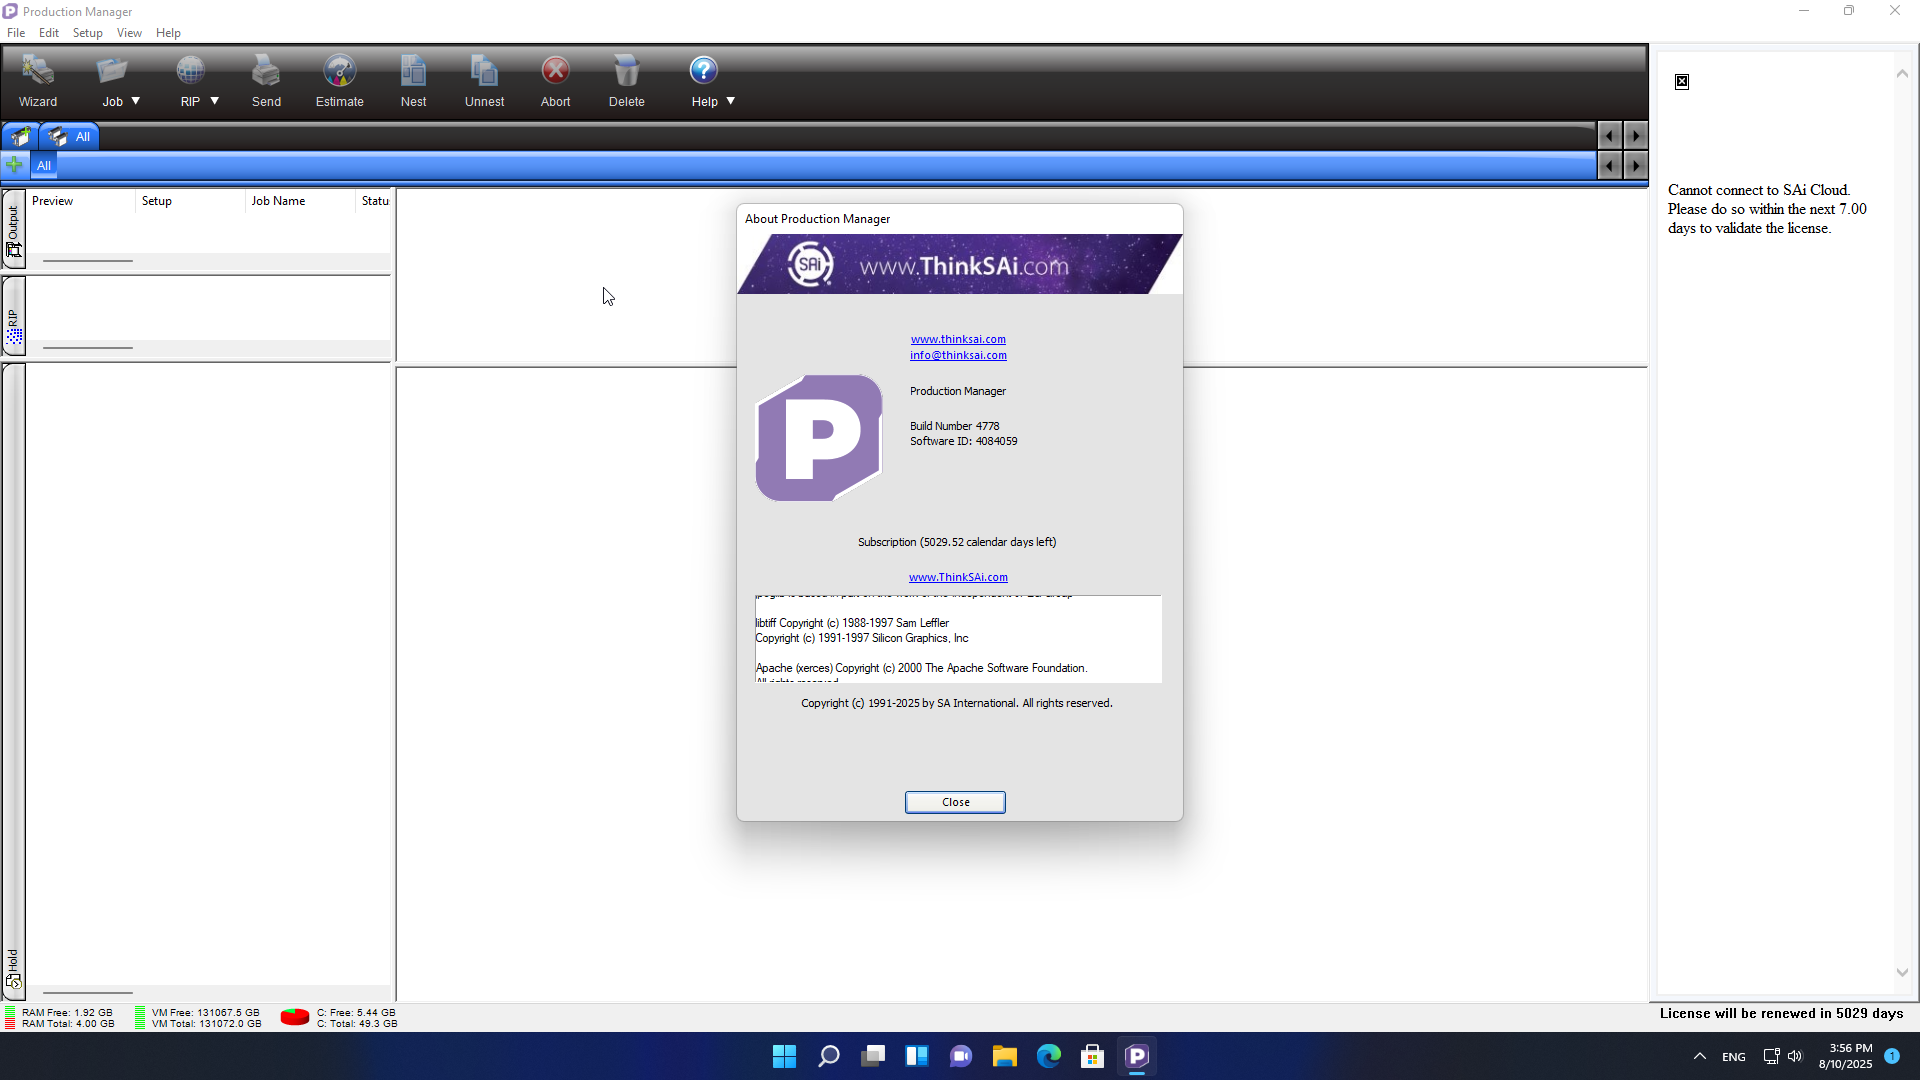1920x1080 pixels.
Task: Close the About Production Manager dialog
Action: coord(955,802)
